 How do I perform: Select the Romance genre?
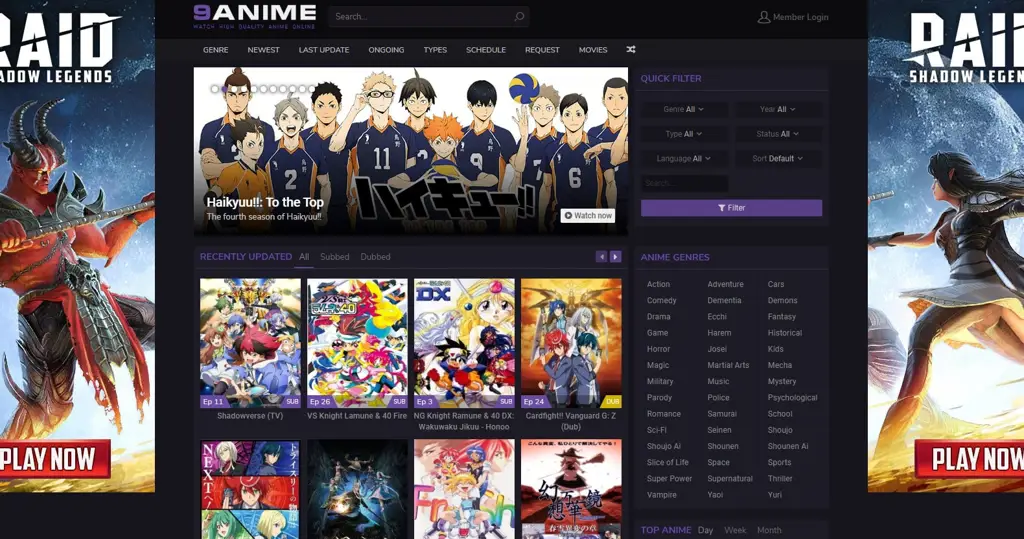tap(664, 414)
